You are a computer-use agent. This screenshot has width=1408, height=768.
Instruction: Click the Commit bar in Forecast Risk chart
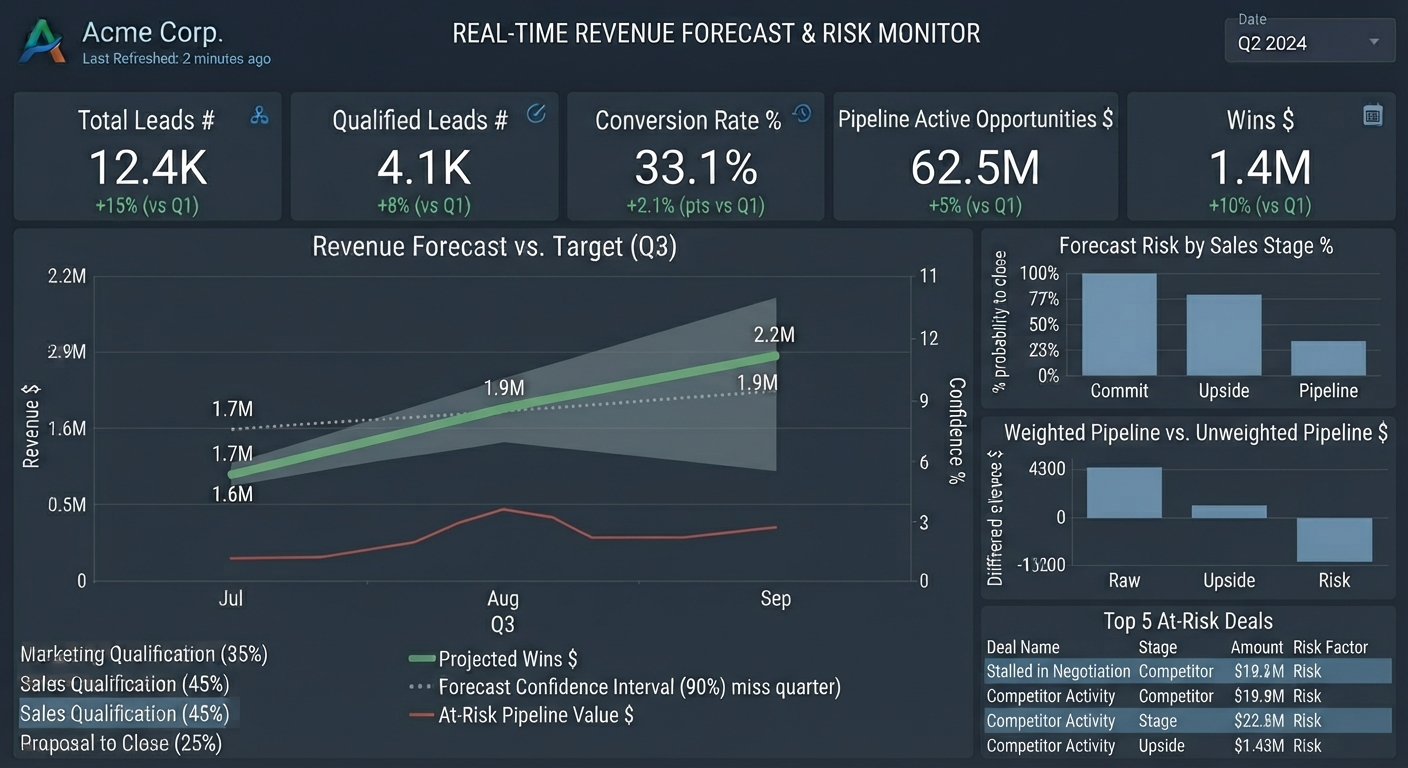tap(1119, 324)
